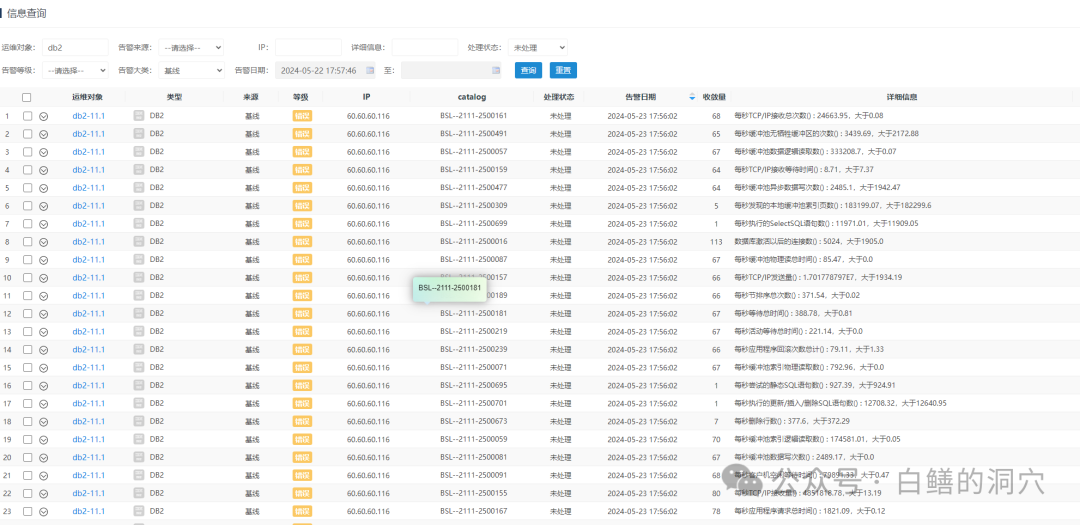This screenshot has width=1080, height=525.
Task: Click DB2 type icon in row 3
Action: [138, 152]
